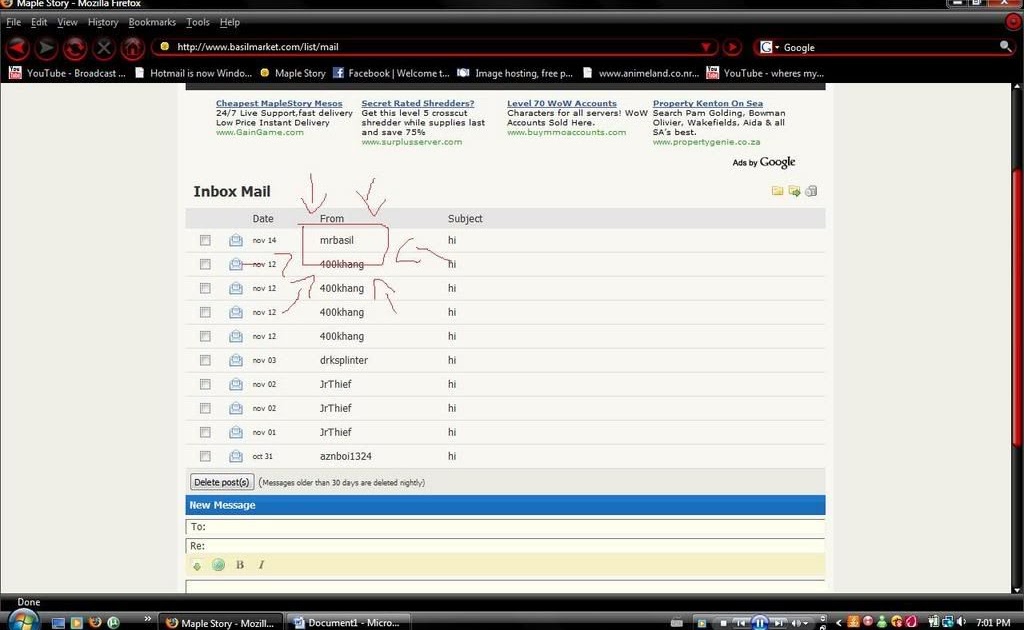The image size is (1024, 630).
Task: Open the Level 70 WoW Accounts ad link
Action: coord(562,103)
